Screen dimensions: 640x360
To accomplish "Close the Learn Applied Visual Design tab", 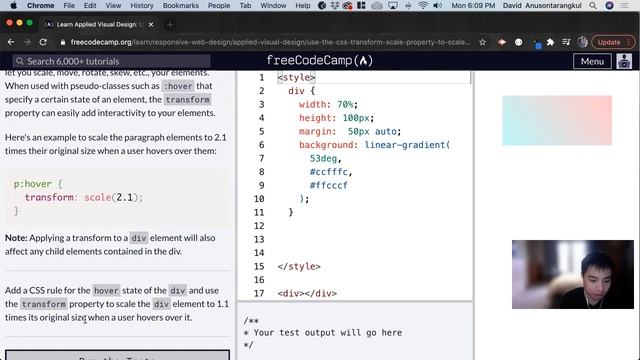I will [151, 24].
